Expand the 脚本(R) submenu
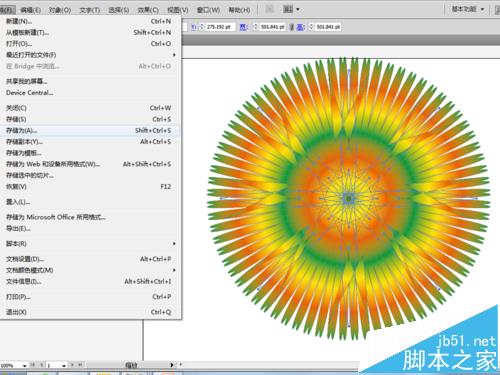Screen dimensions: 500x375 pos(90,244)
